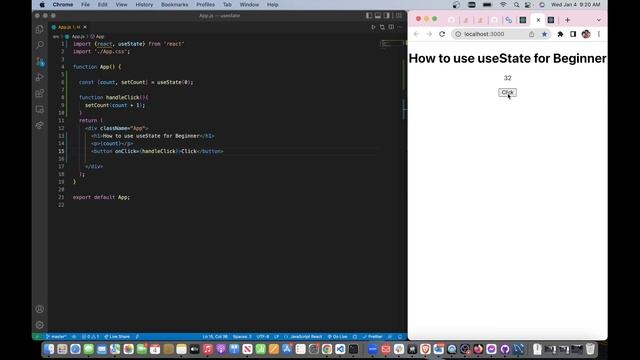Open the Live Share activity bar icon
Screen dimensions: 640x360
[x=40, y=125]
